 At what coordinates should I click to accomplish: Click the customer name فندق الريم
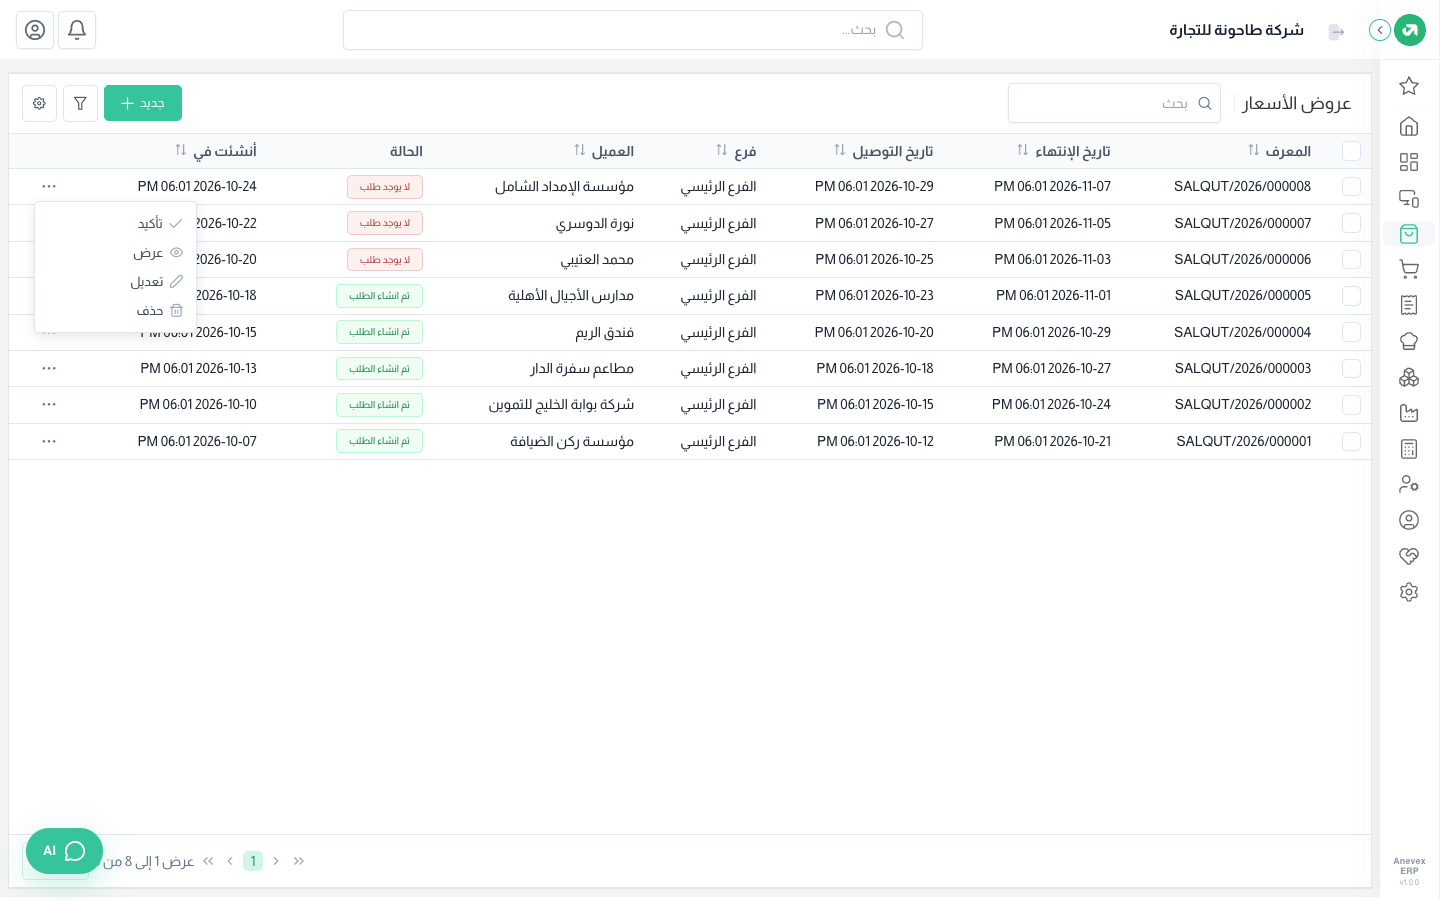(604, 332)
